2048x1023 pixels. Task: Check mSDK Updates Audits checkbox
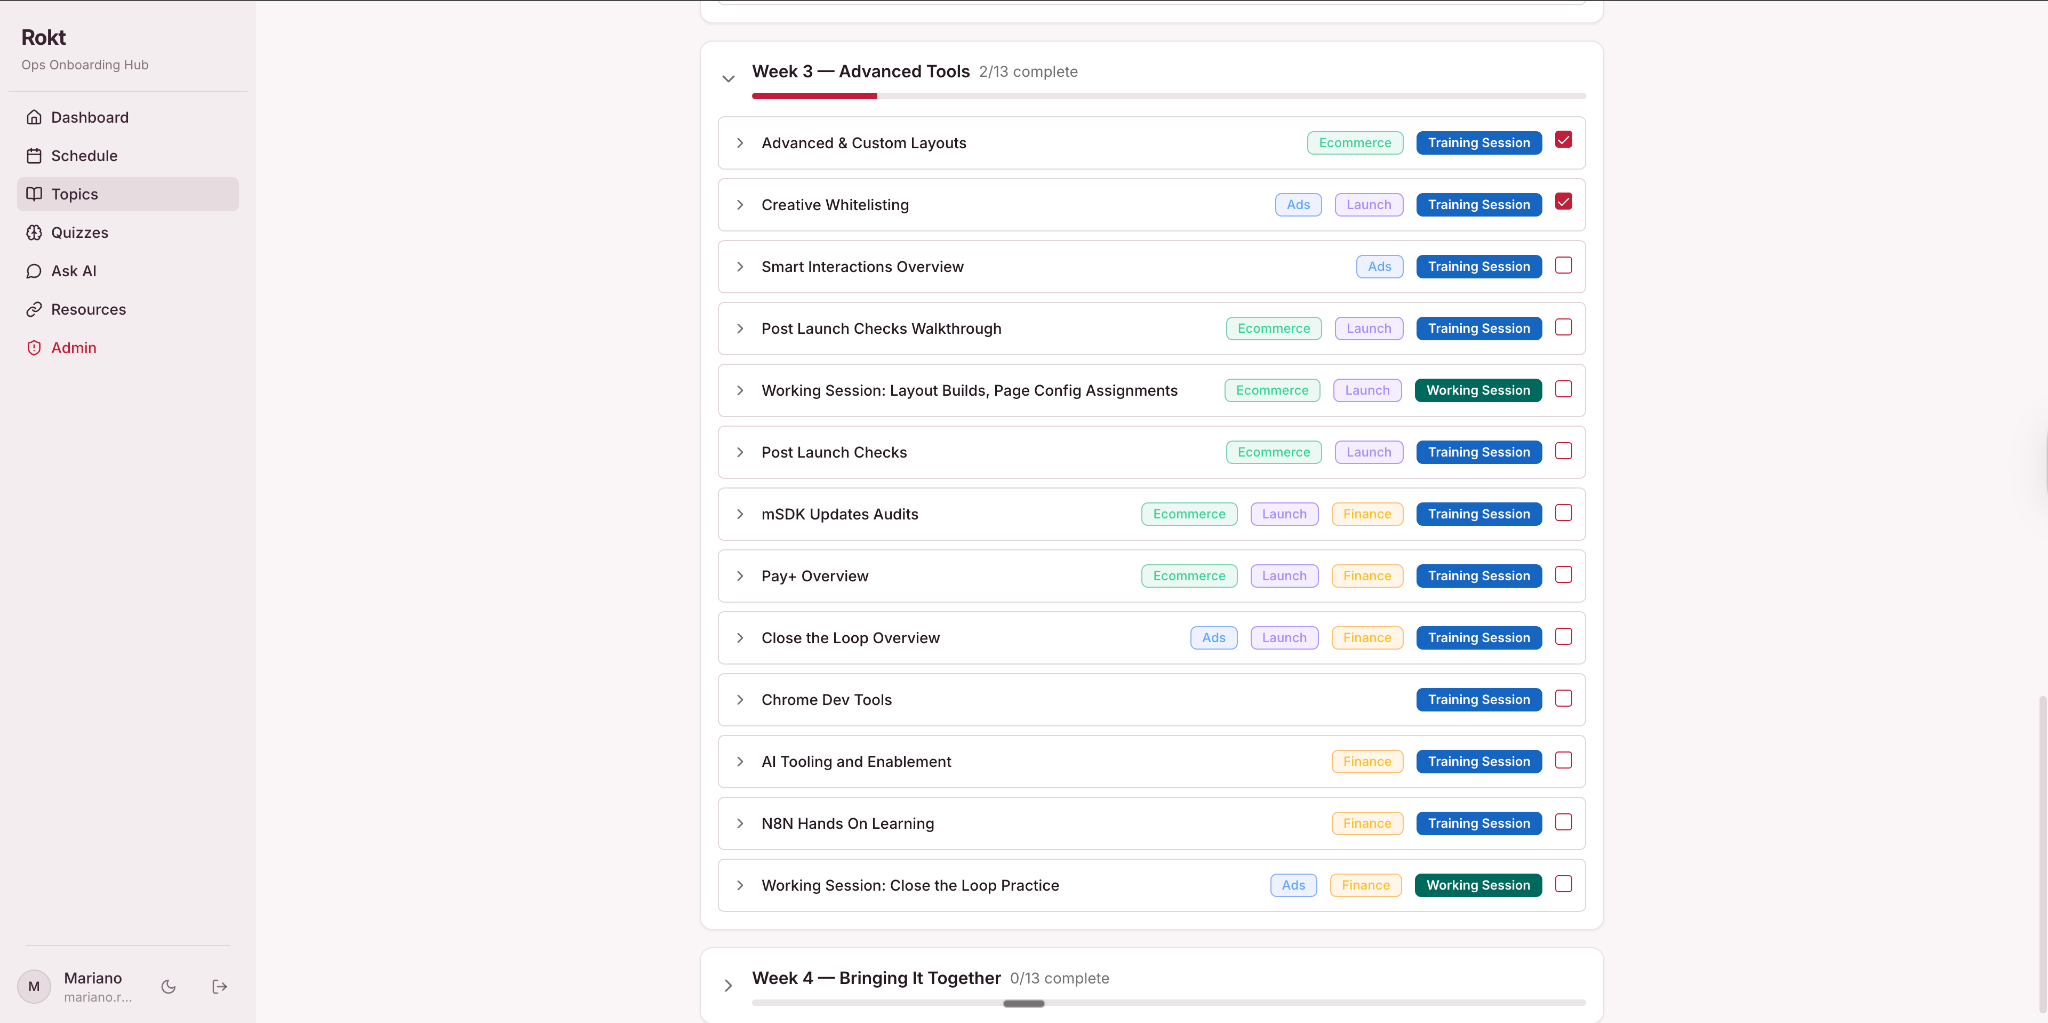[1564, 513]
